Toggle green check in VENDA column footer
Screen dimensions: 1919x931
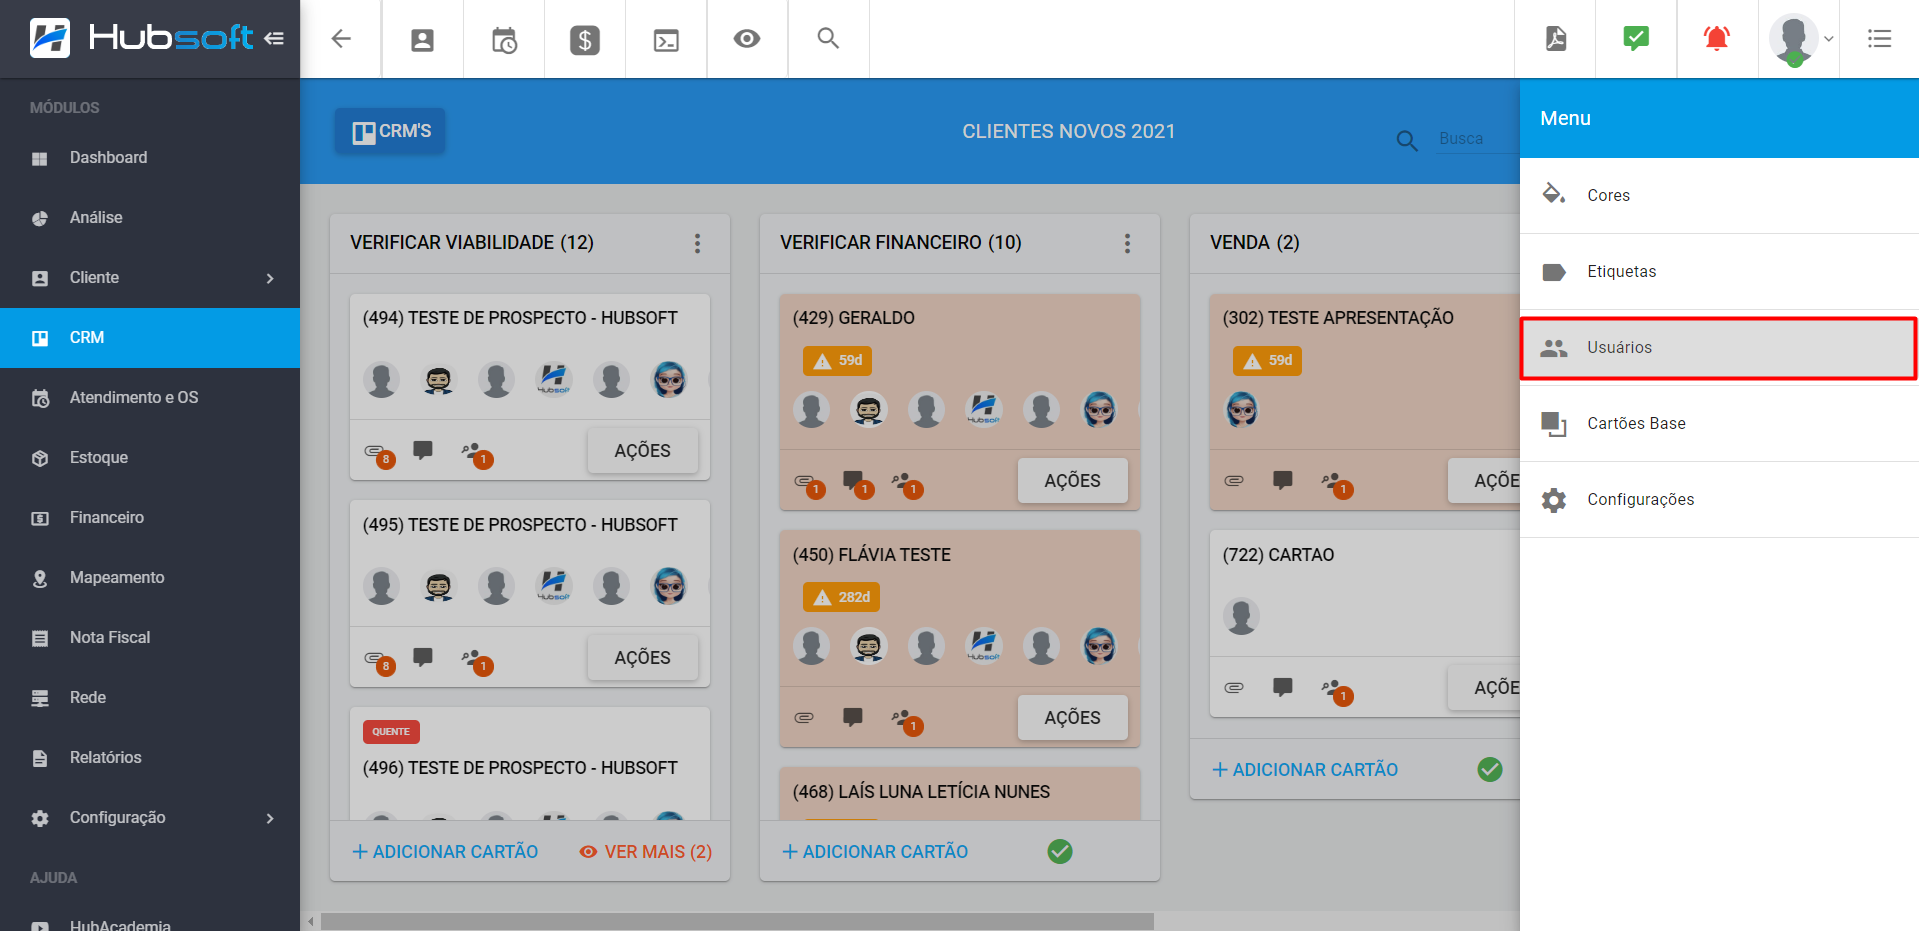point(1489,769)
